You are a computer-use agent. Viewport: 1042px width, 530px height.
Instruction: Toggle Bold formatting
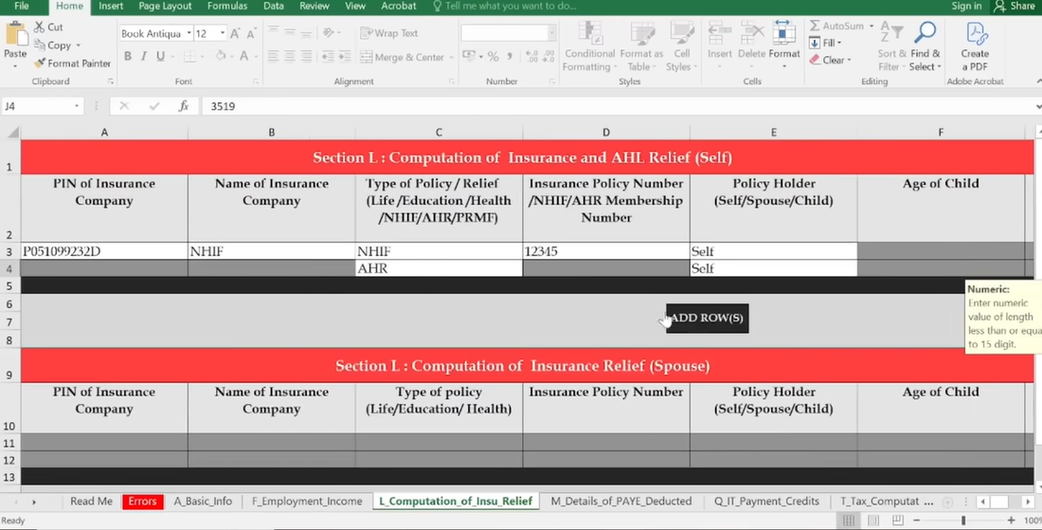click(127, 57)
